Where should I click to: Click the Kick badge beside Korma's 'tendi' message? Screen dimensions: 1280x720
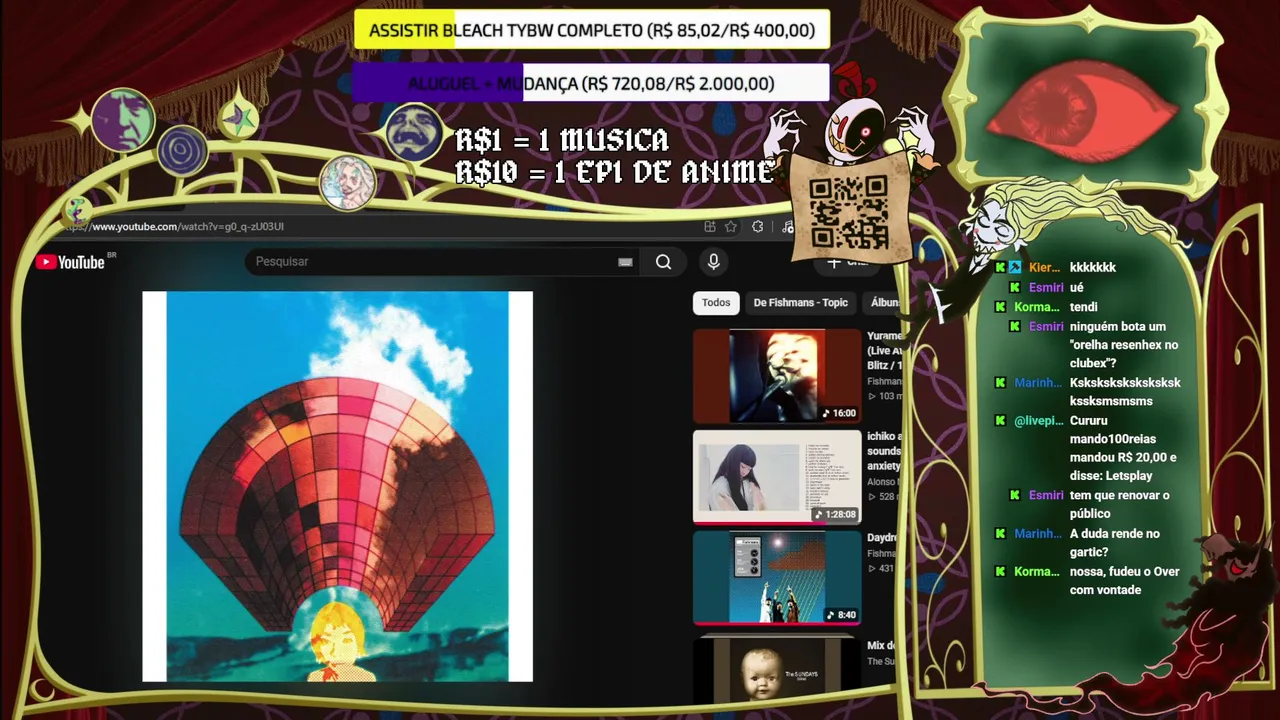(1001, 307)
